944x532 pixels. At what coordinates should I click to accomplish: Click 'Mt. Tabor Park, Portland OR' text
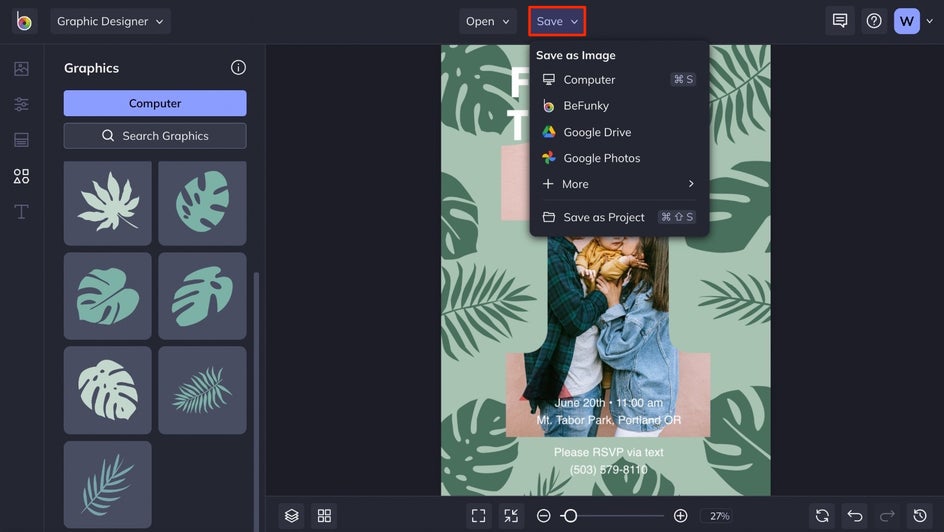point(609,420)
